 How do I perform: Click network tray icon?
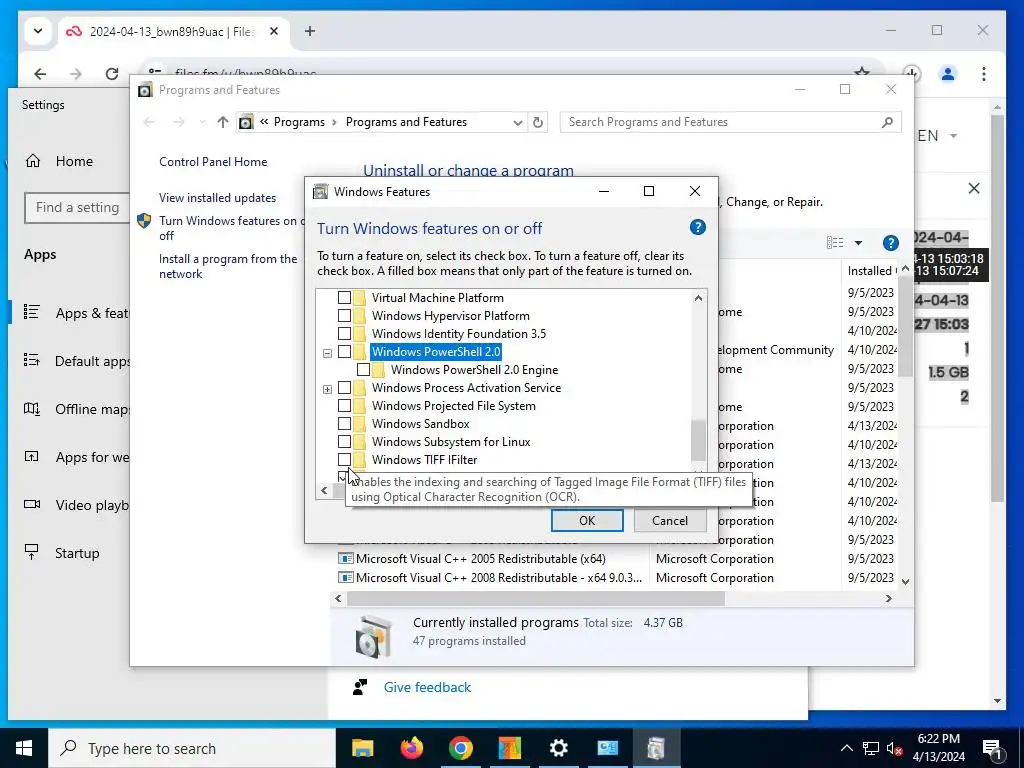[x=871, y=748]
